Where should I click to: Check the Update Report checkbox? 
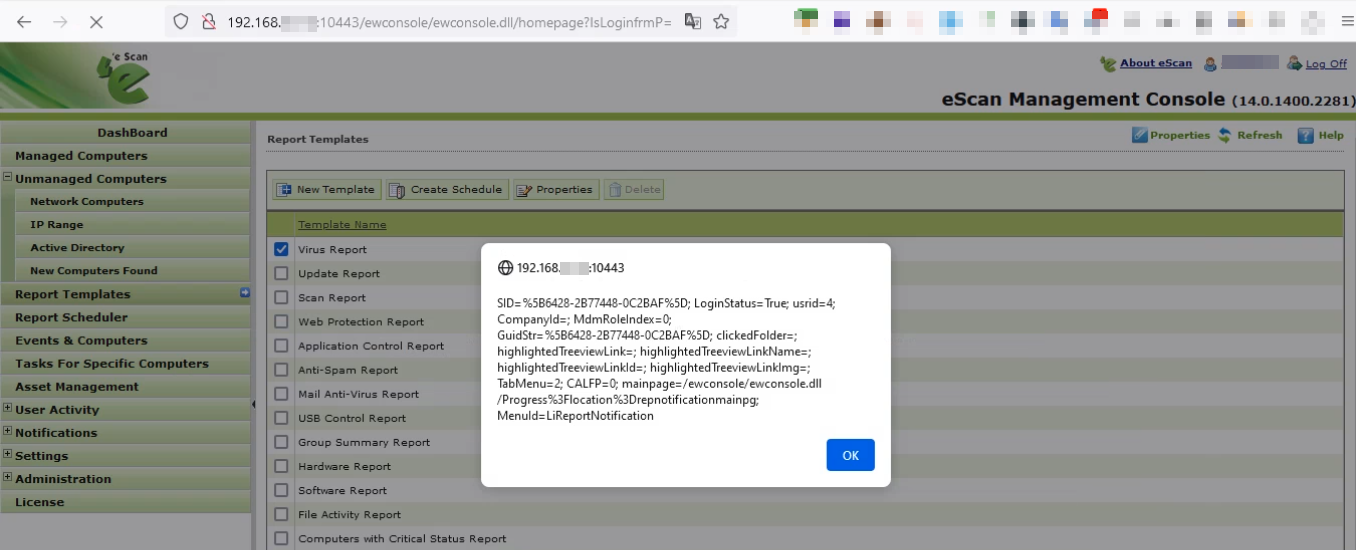[281, 273]
